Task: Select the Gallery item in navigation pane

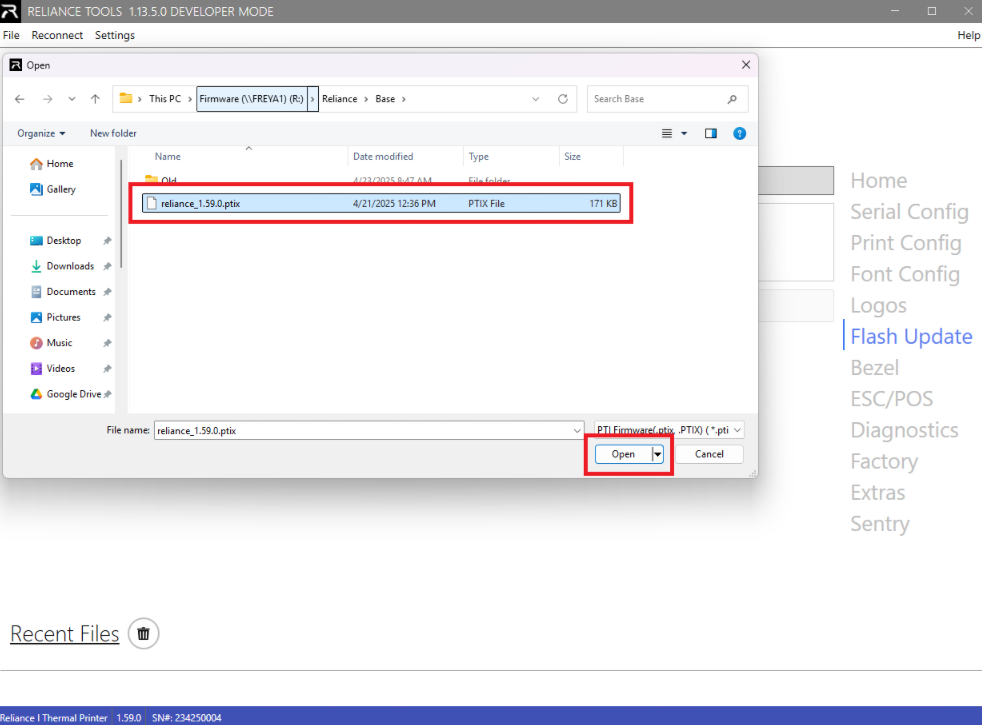Action: [61, 189]
